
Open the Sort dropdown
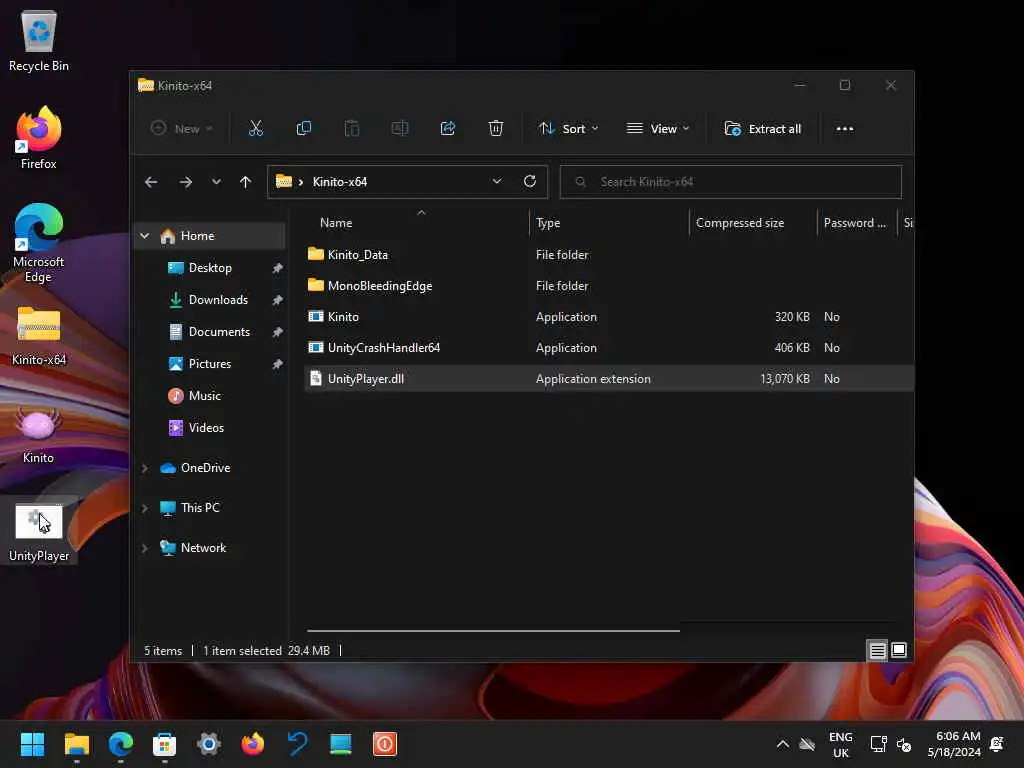tap(568, 129)
